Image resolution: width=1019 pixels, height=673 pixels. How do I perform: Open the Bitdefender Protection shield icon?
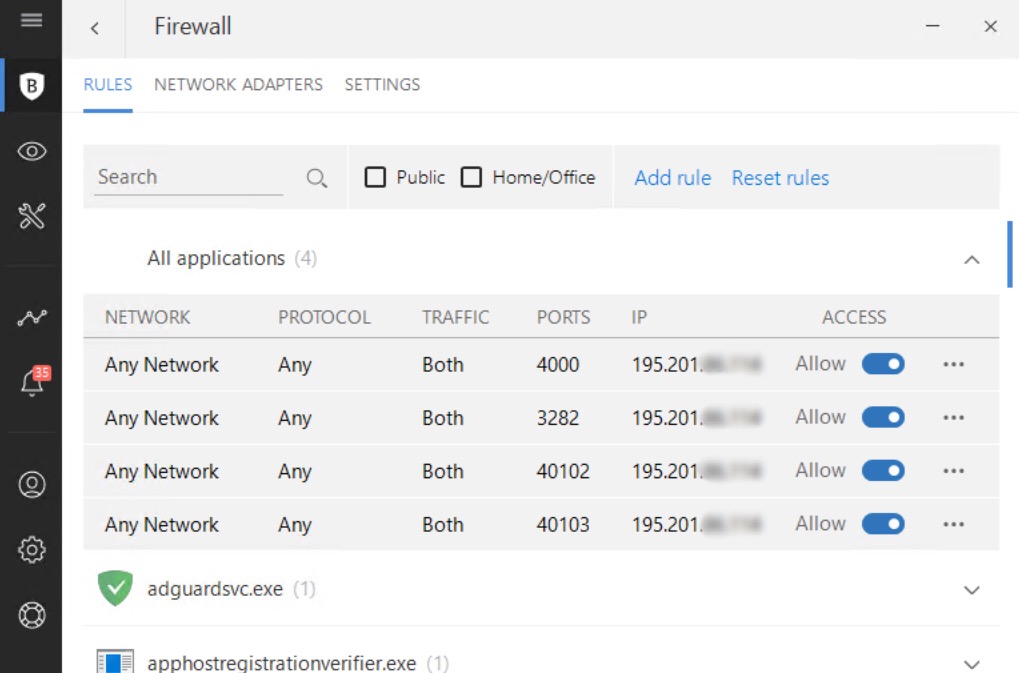click(32, 87)
